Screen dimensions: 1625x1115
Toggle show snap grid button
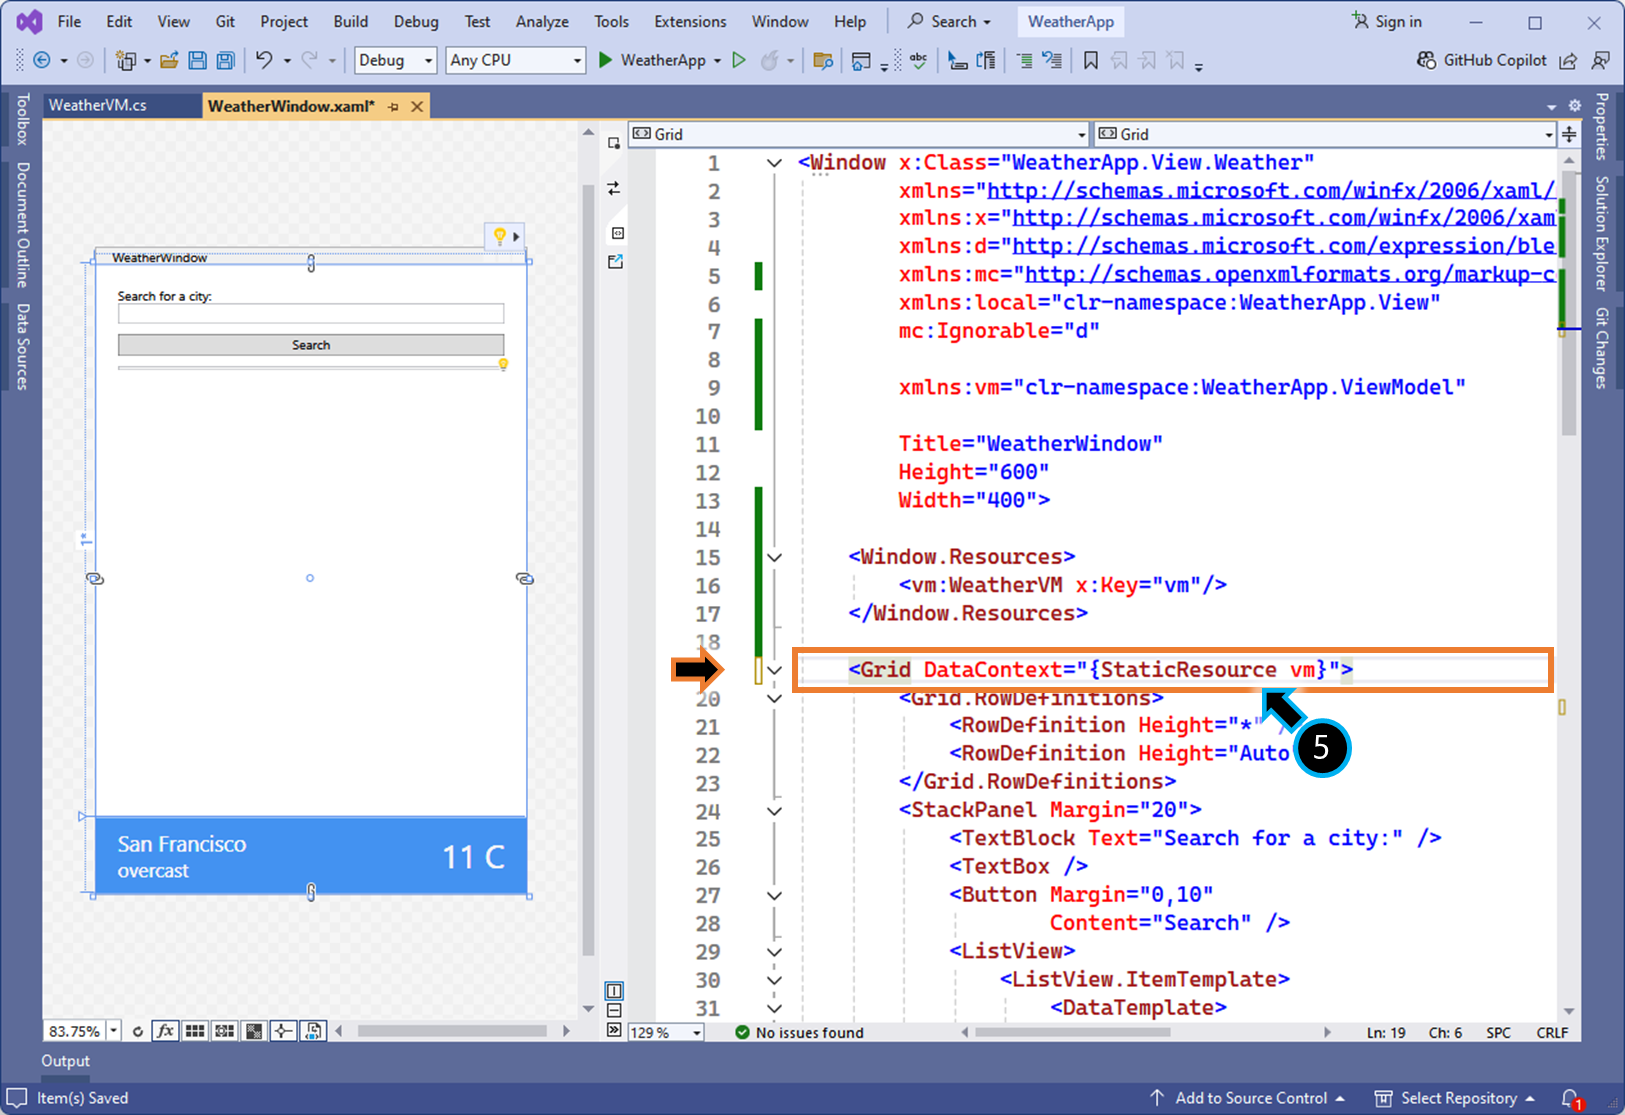(x=195, y=1031)
